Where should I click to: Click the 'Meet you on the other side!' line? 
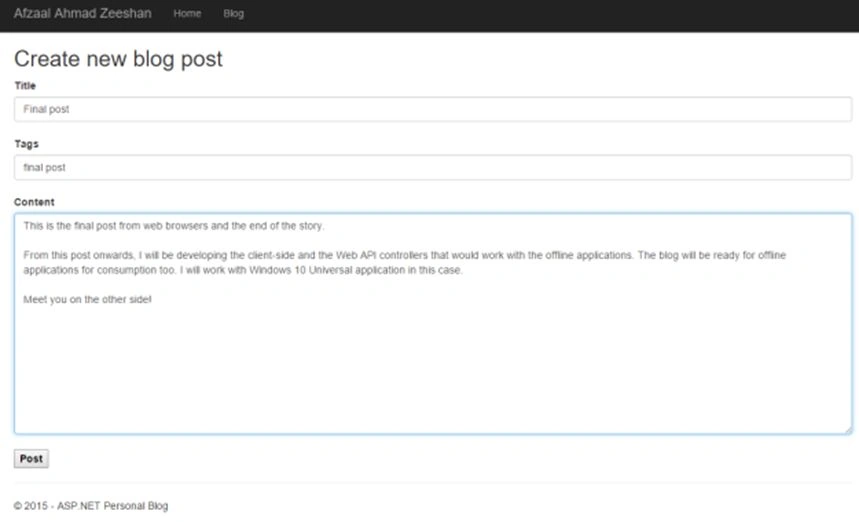[x=88, y=299]
